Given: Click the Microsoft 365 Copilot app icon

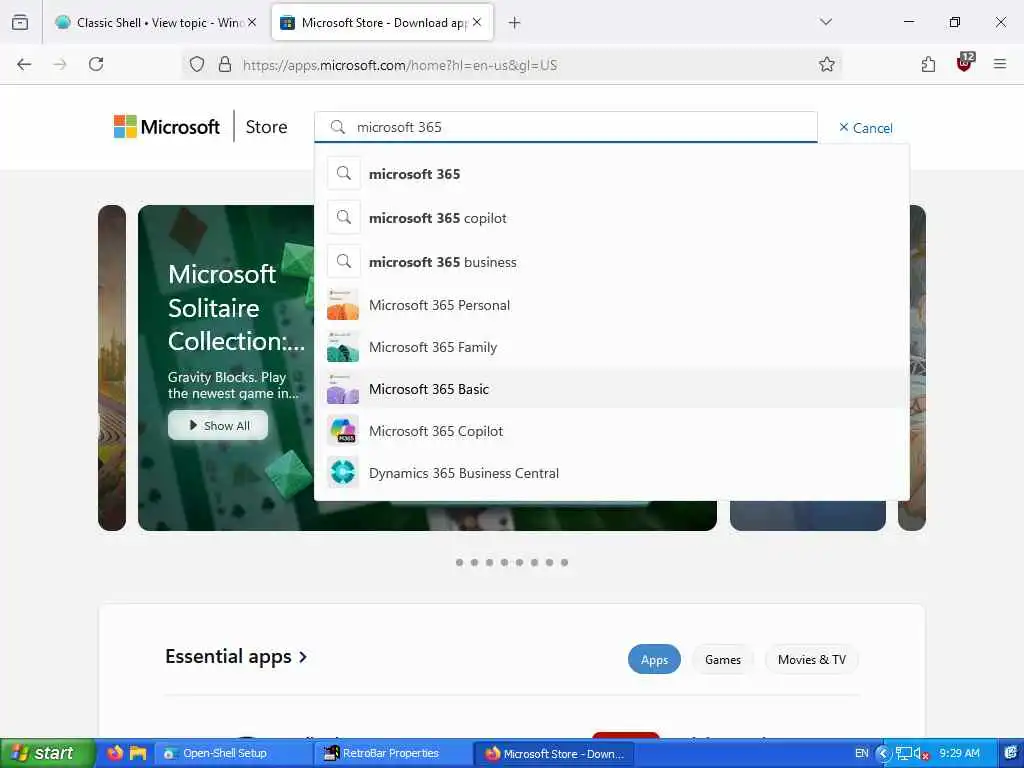Looking at the screenshot, I should (343, 430).
